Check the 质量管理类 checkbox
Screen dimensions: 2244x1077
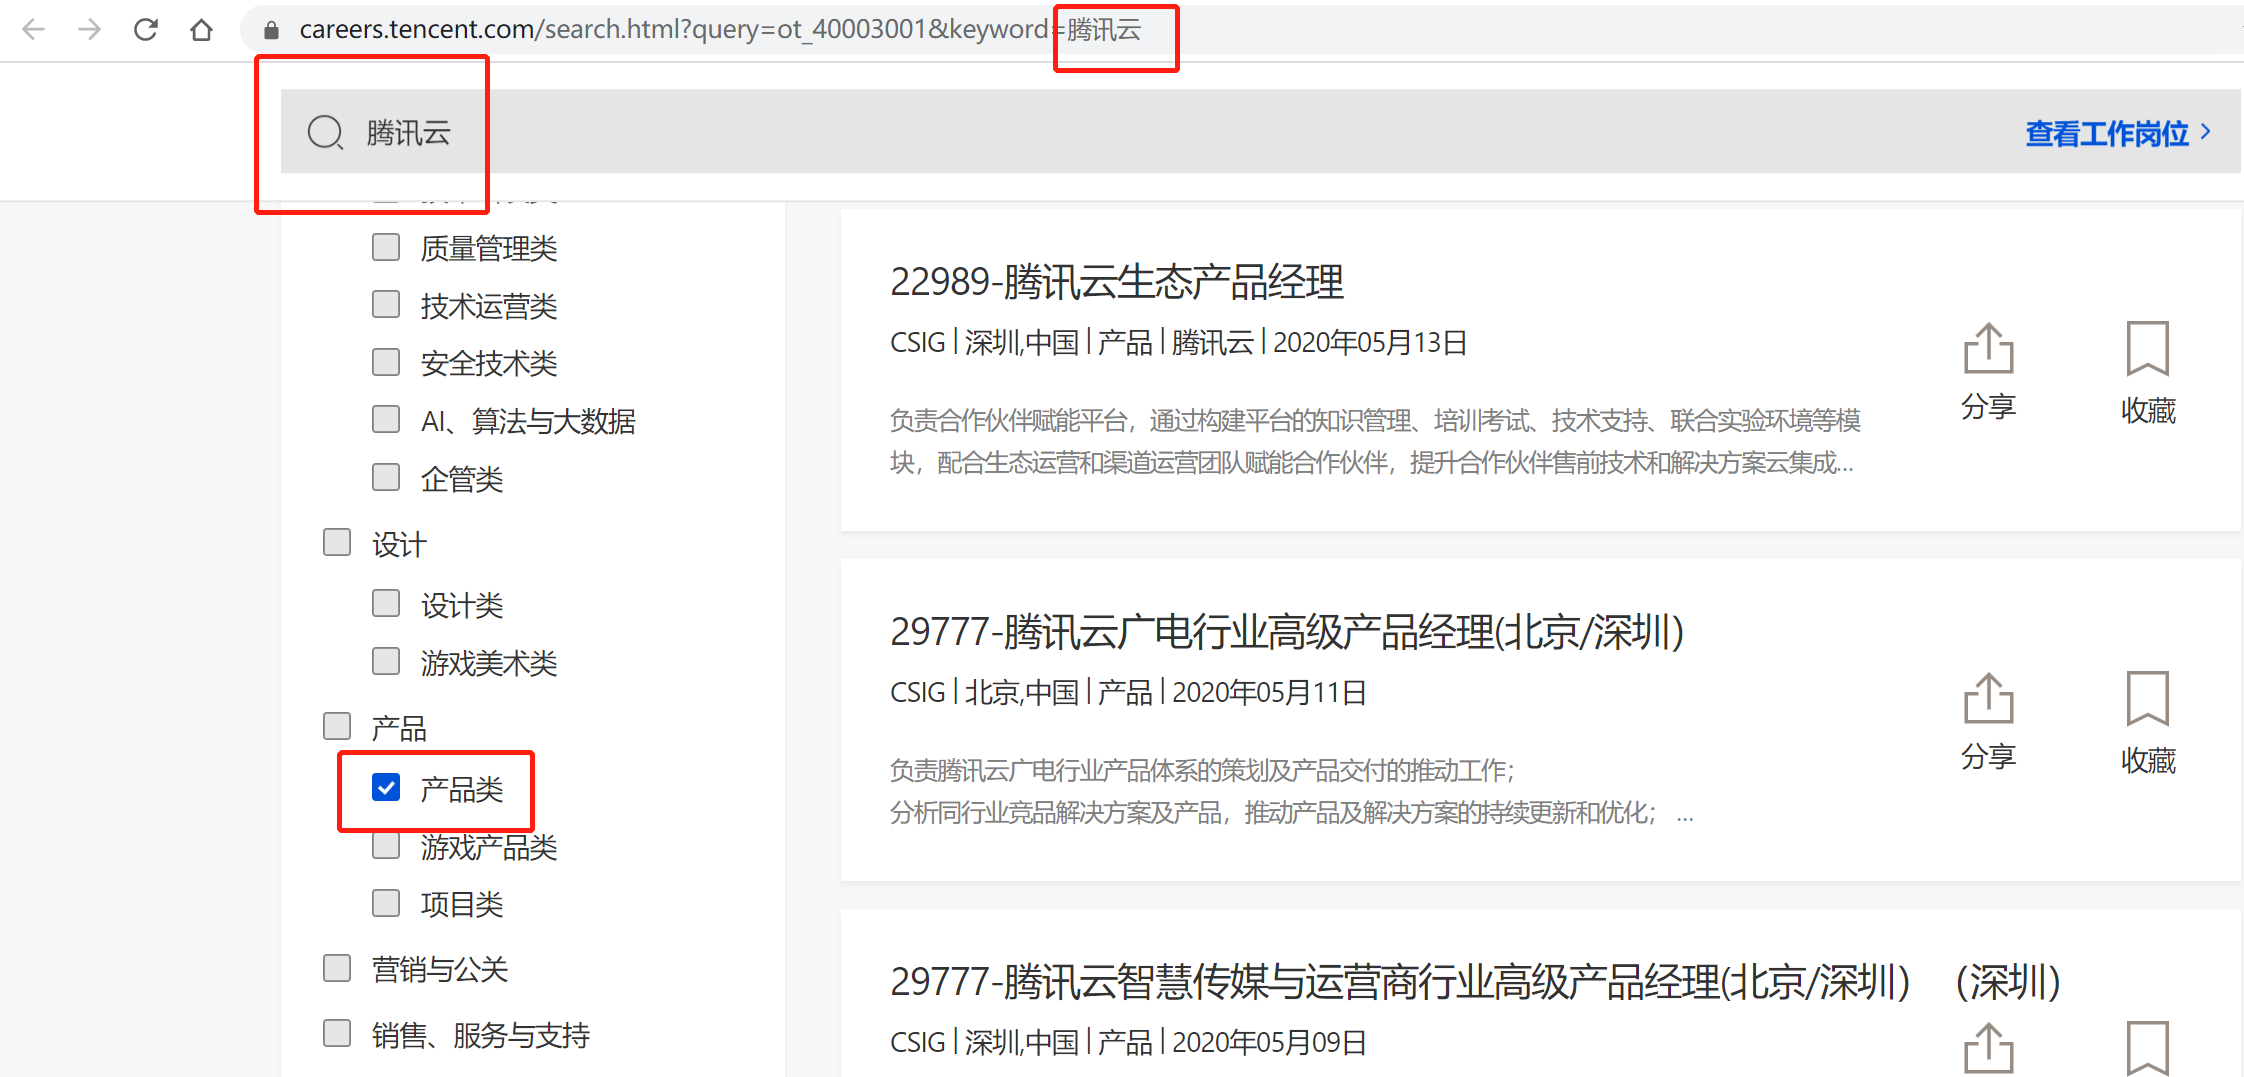click(386, 247)
